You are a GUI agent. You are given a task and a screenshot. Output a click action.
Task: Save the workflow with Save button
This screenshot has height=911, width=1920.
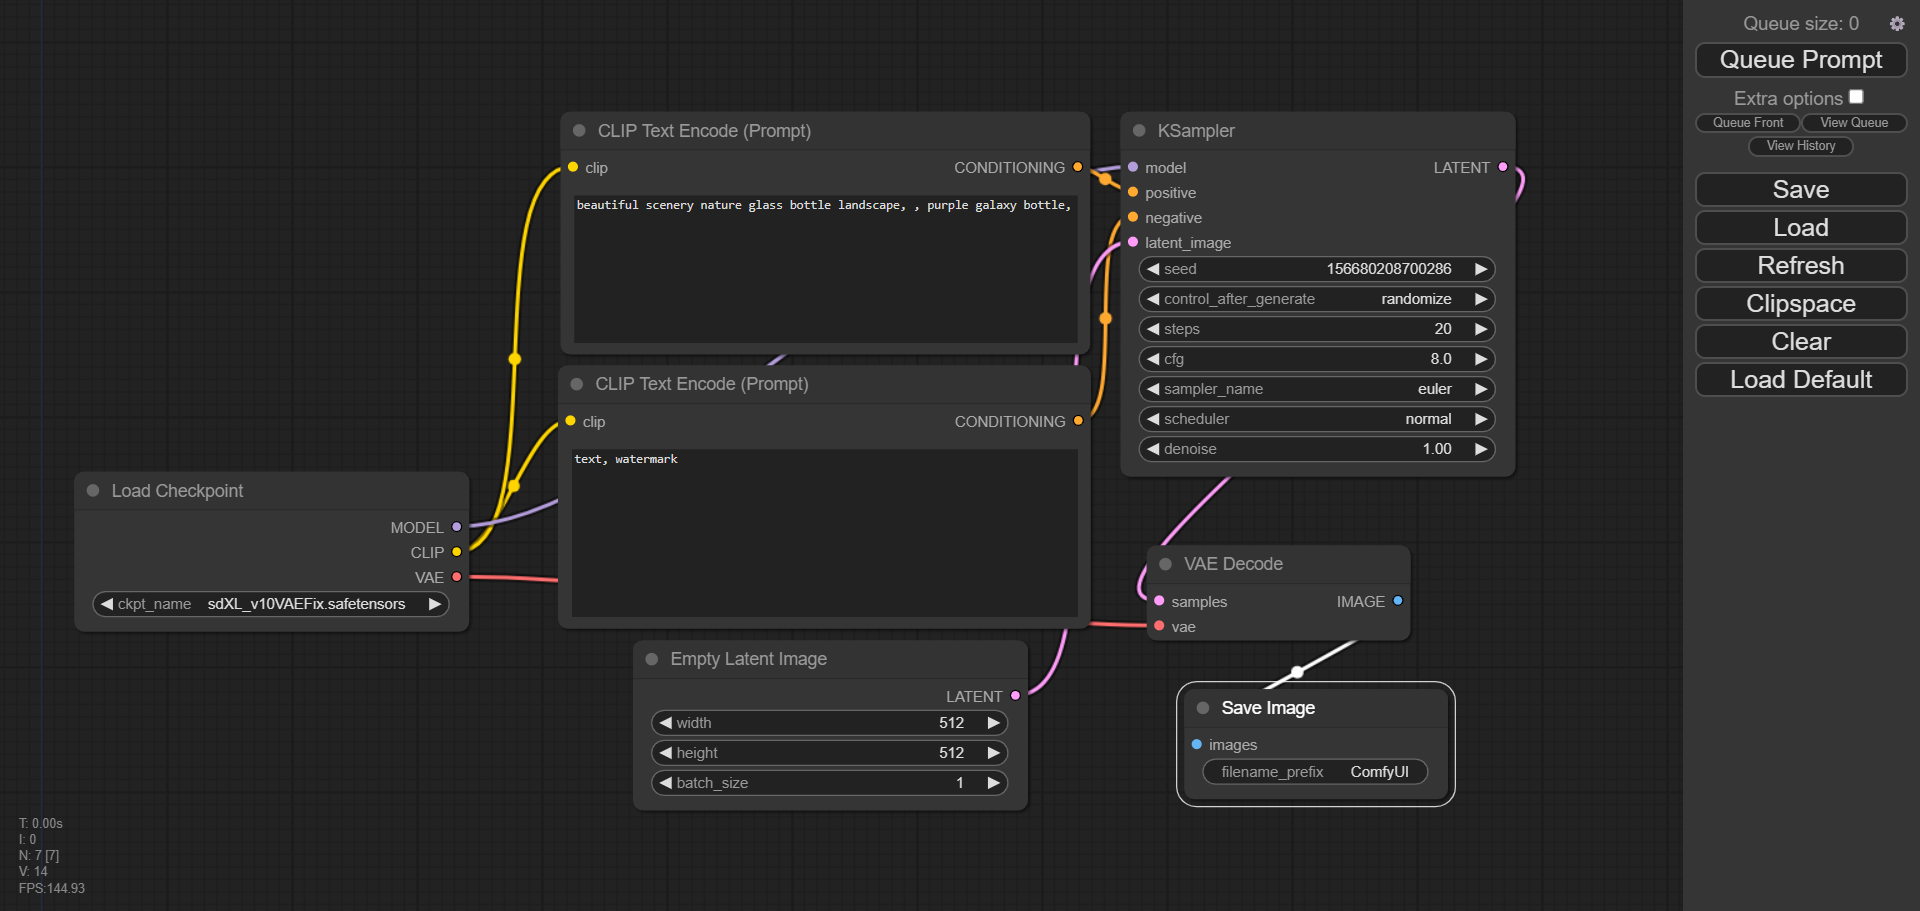(1801, 190)
